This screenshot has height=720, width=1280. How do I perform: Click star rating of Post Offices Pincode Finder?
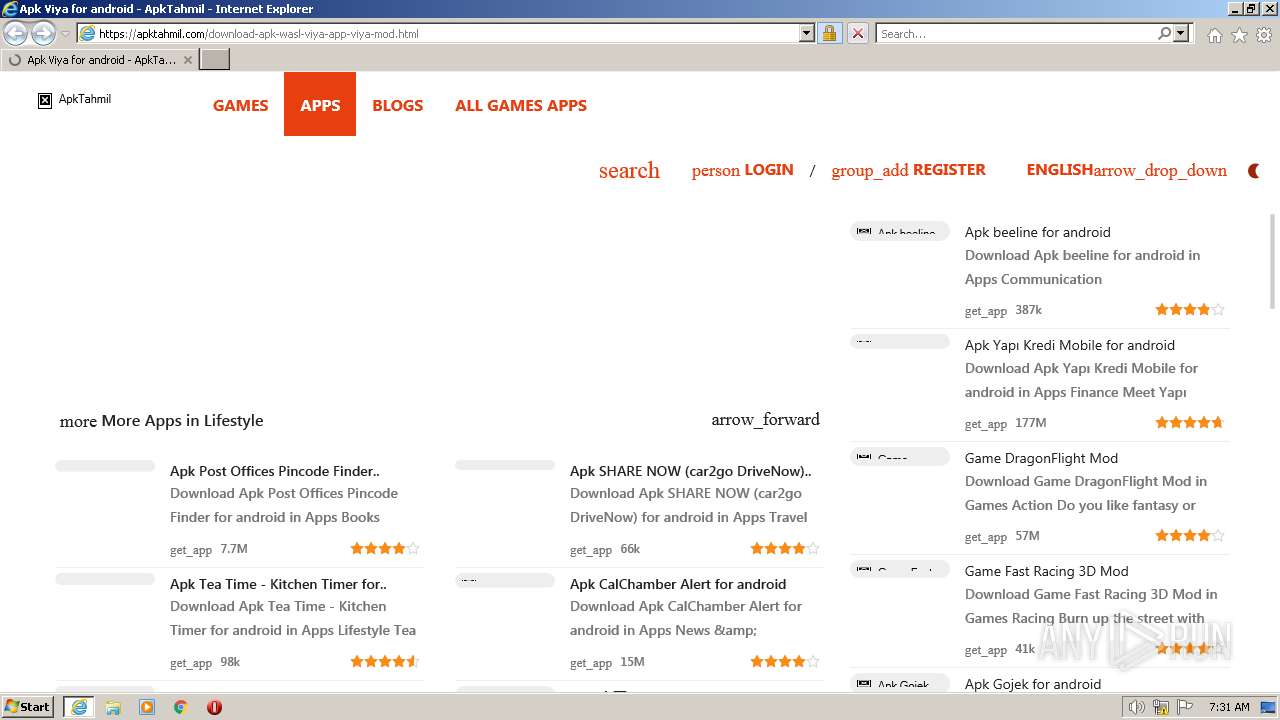(385, 548)
